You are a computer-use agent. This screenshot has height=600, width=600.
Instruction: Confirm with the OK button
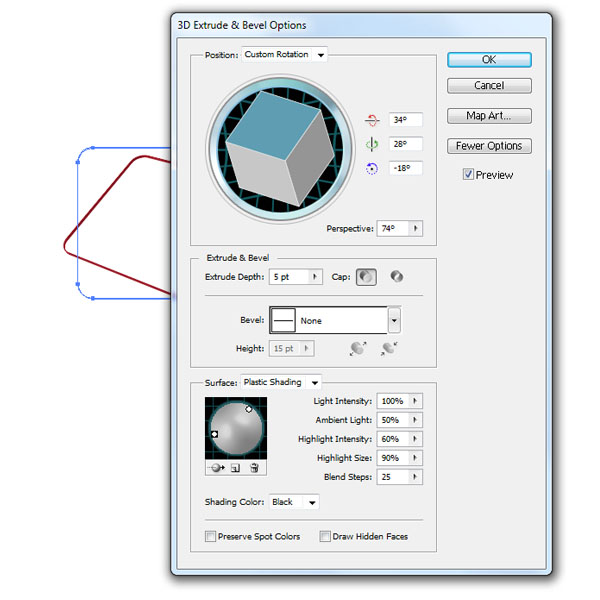(x=489, y=60)
